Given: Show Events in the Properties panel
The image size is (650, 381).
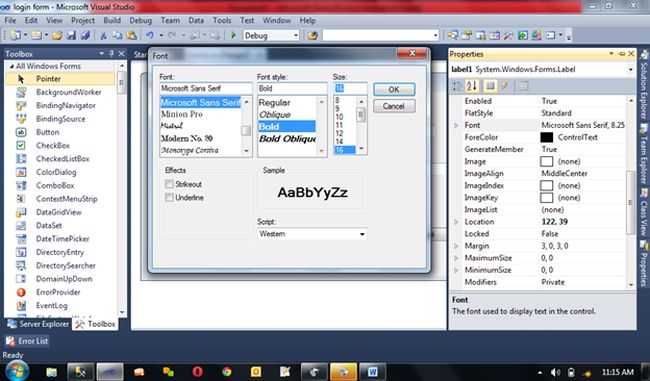Looking at the screenshot, I should click(x=505, y=86).
